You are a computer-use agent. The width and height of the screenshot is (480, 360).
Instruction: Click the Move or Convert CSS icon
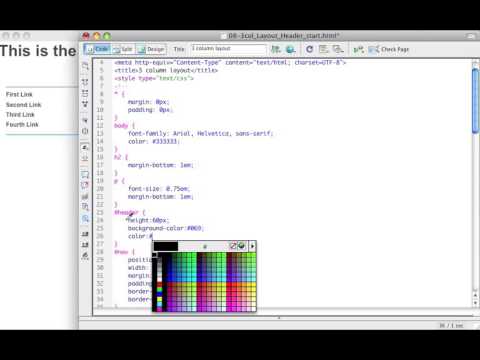85,219
